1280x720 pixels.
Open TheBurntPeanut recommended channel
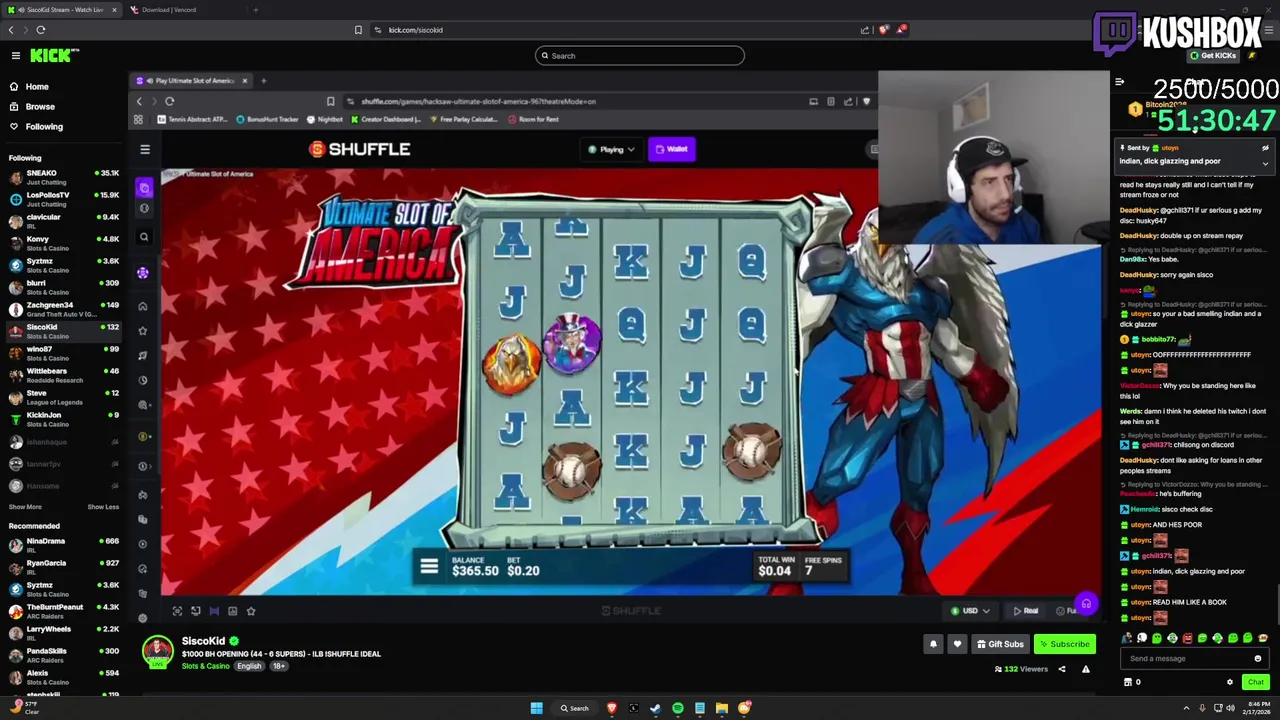62,611
